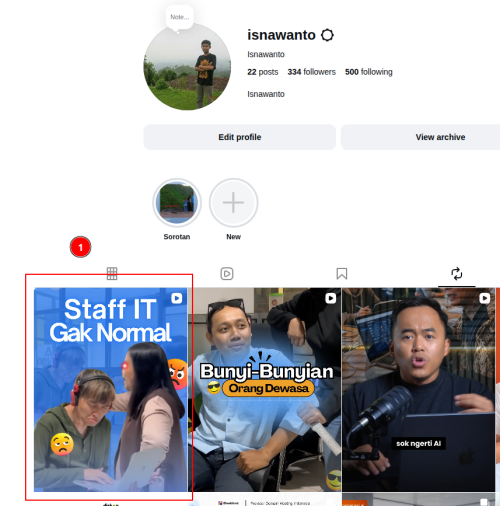Image resolution: width=500 pixels, height=506 pixels.
Task: Click the Note bubble above profile photo
Action: (180, 17)
